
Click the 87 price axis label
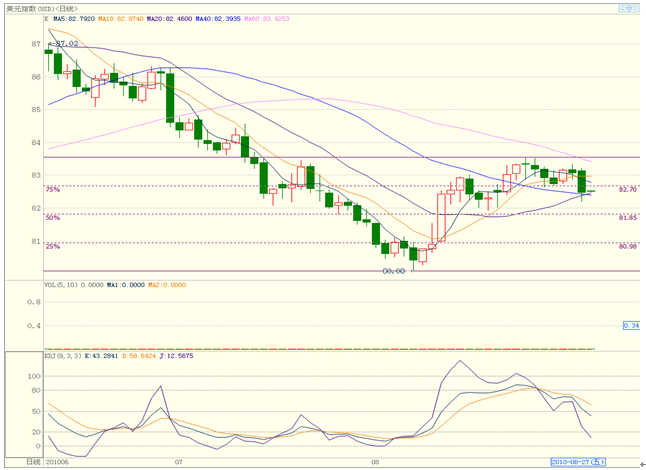click(36, 44)
